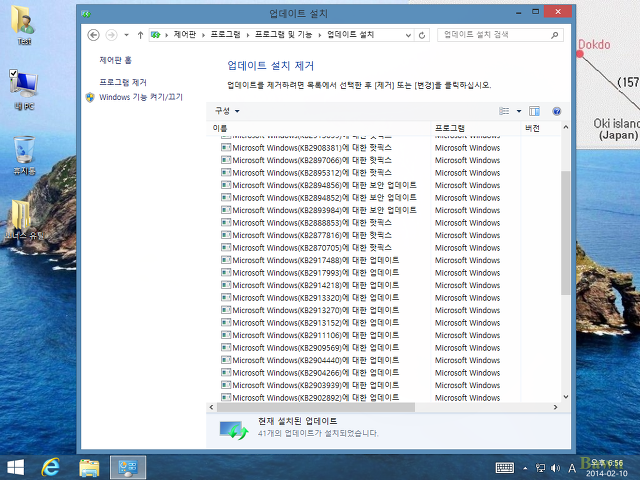This screenshot has width=640, height=480.
Task: Click the Control Panel taskbar button
Action: pos(128,467)
